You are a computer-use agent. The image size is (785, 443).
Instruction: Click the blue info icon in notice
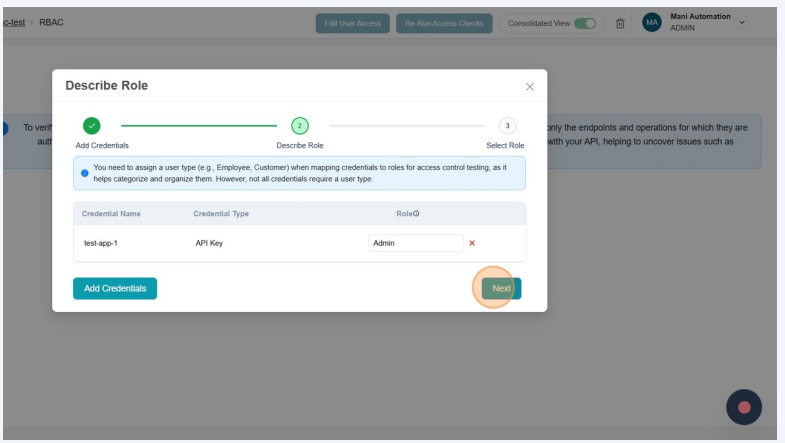[x=84, y=172]
